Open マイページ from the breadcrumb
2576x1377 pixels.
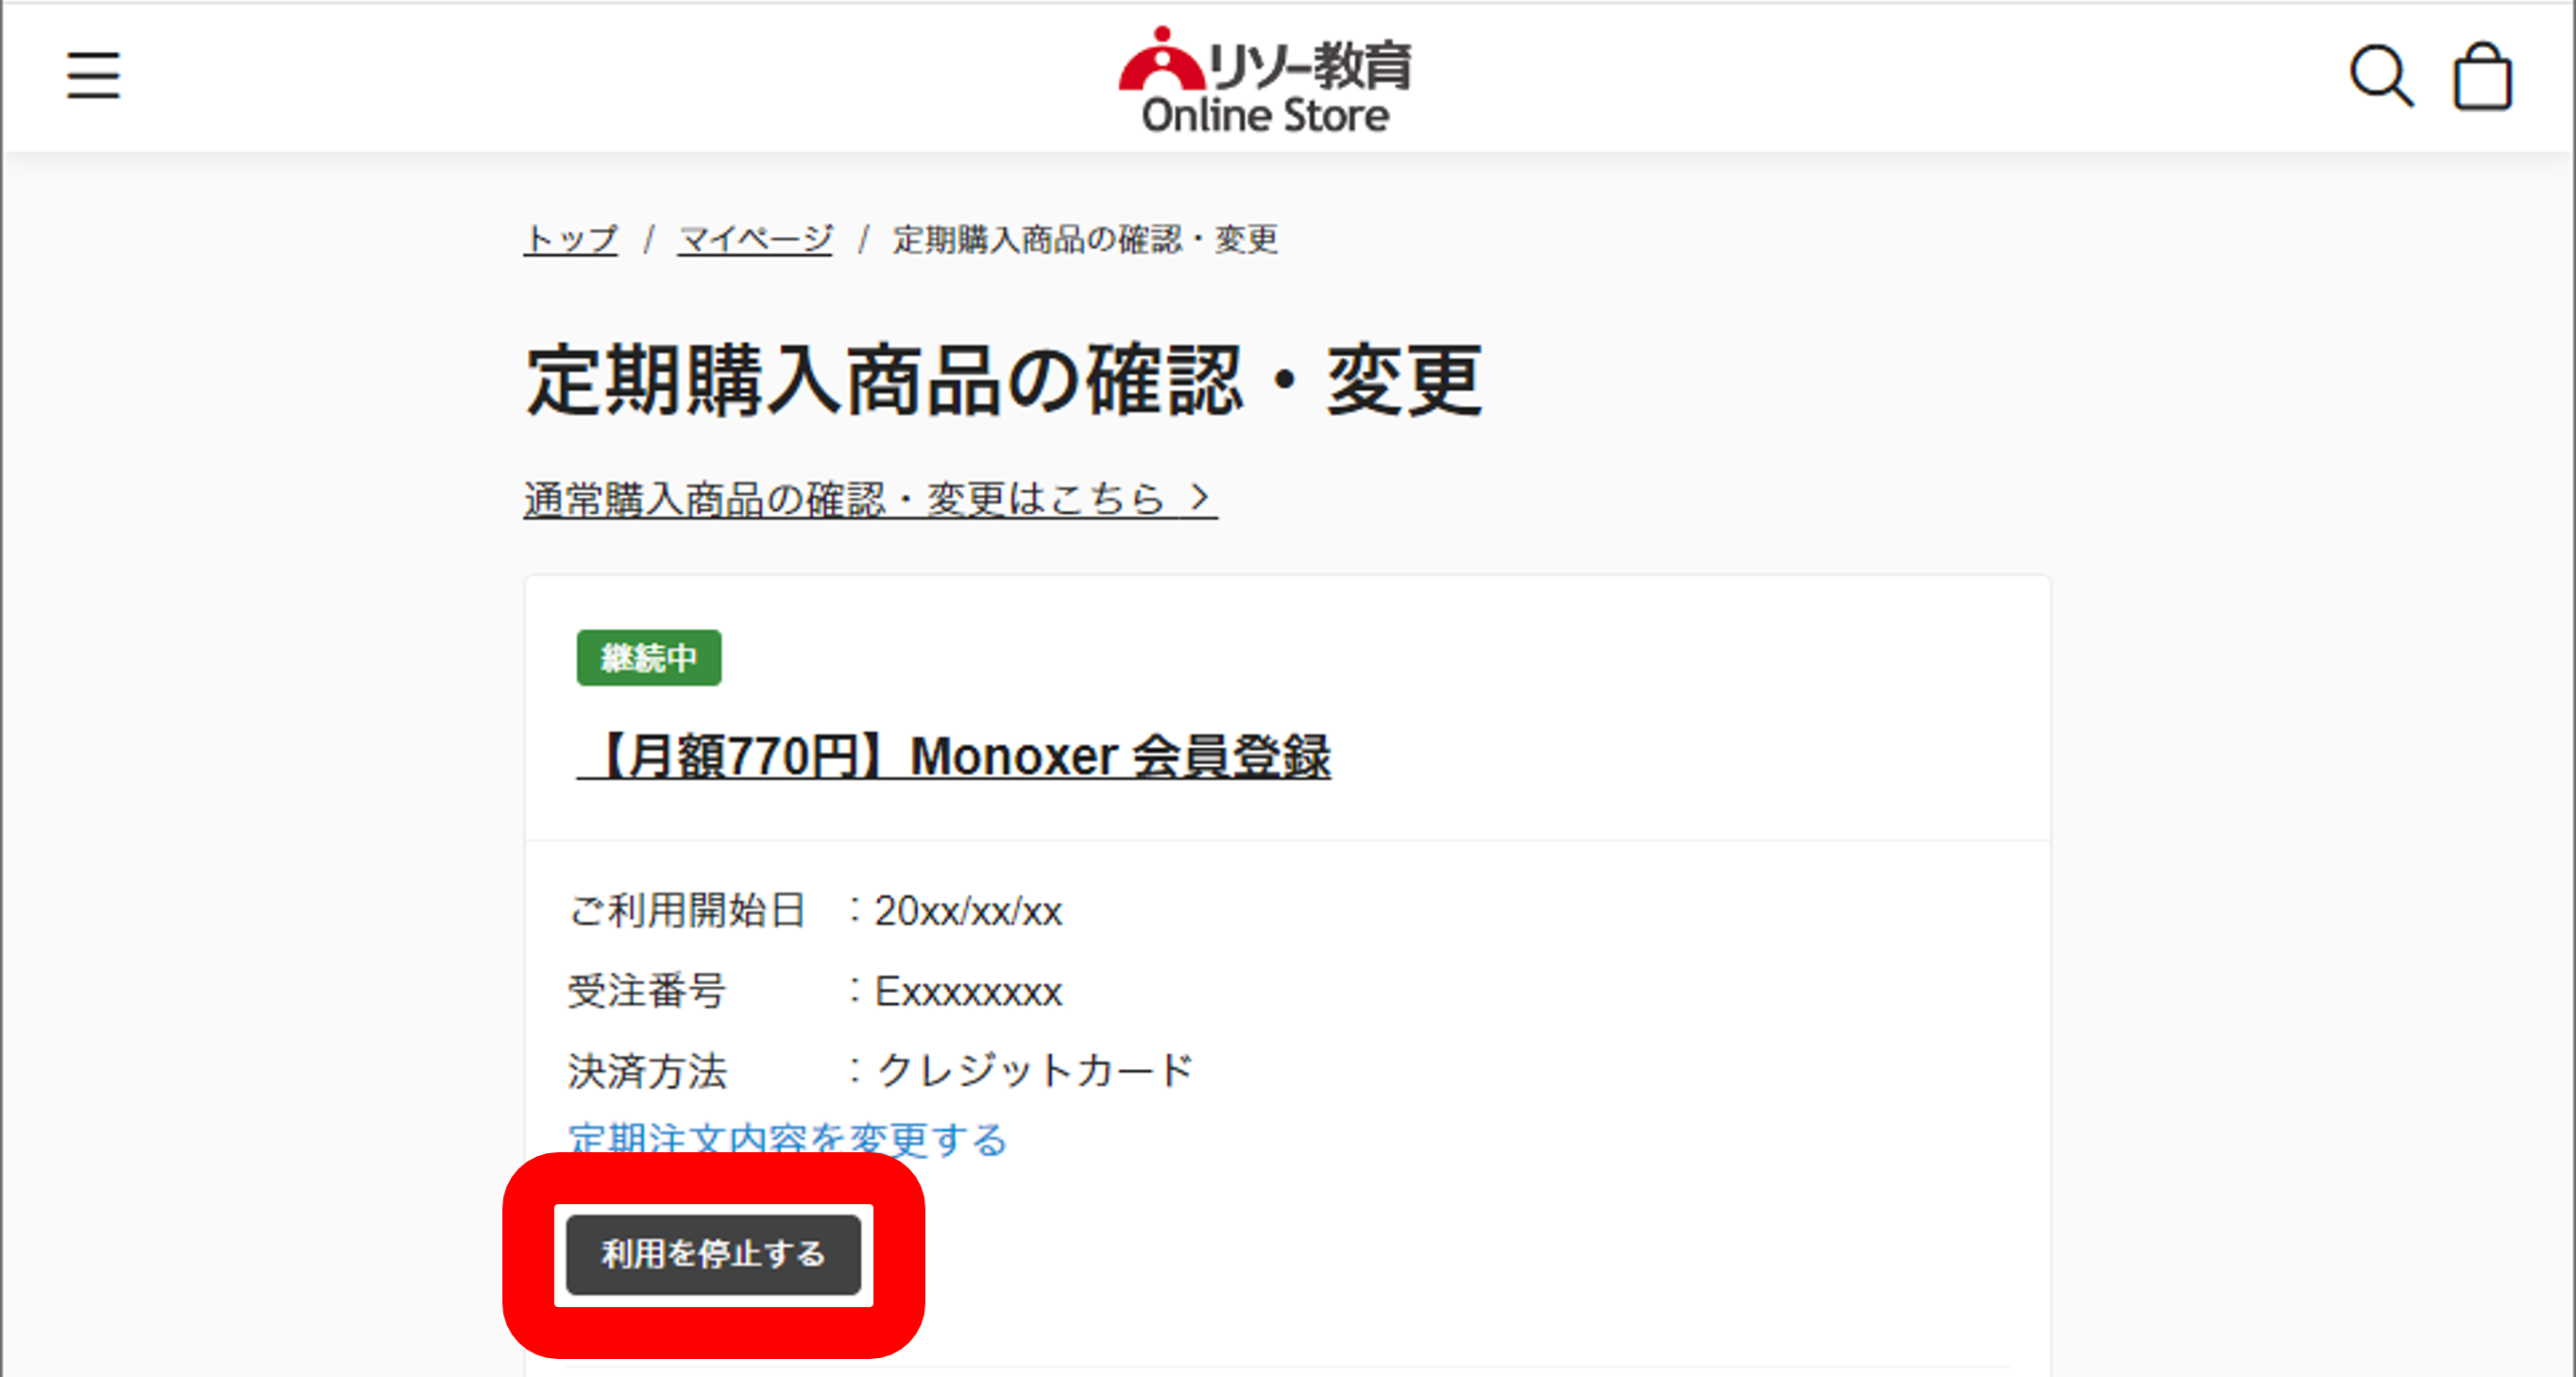pyautogui.click(x=755, y=239)
